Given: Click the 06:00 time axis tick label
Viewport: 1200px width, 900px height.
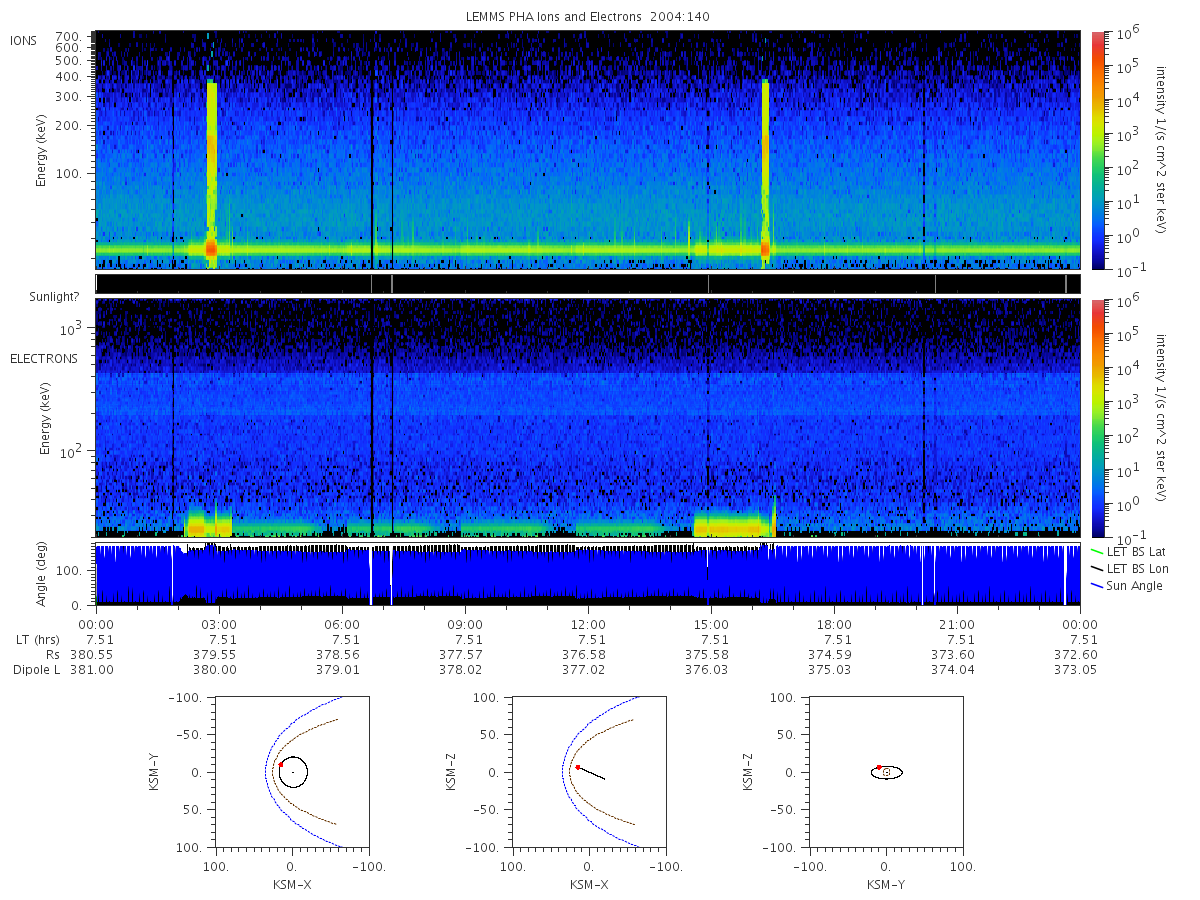Looking at the screenshot, I should pyautogui.click(x=343, y=624).
